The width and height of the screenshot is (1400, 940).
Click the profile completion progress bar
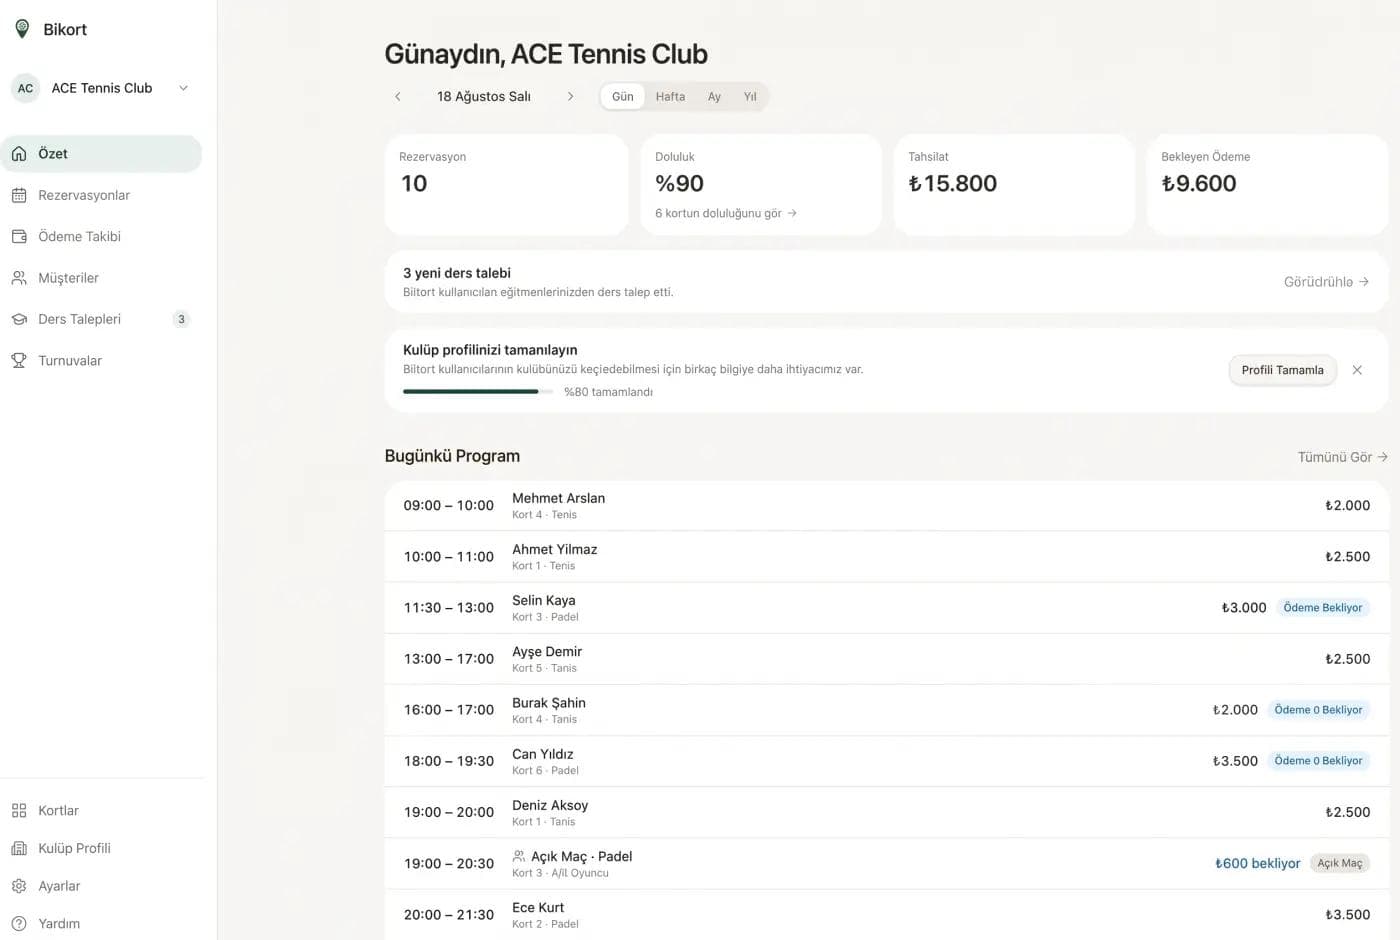pos(478,392)
